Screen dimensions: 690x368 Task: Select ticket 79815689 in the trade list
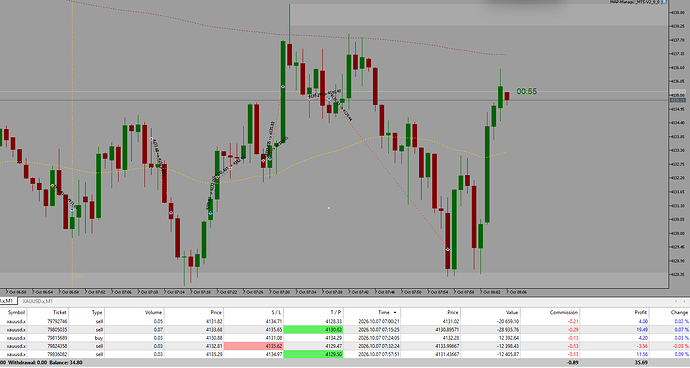[57, 338]
